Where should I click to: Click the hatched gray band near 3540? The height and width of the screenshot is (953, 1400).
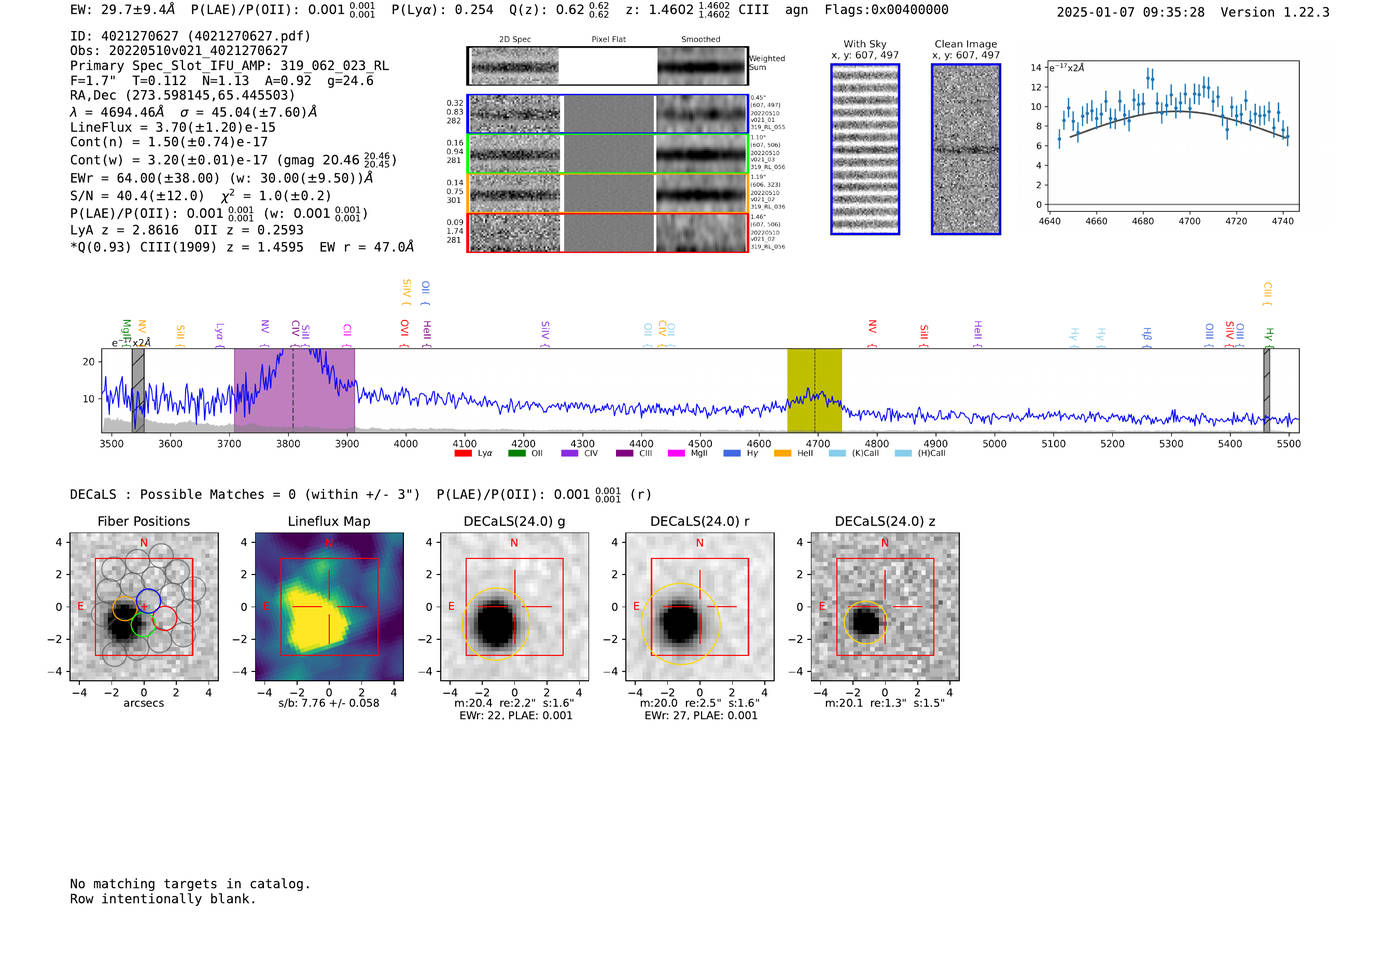tap(138, 390)
